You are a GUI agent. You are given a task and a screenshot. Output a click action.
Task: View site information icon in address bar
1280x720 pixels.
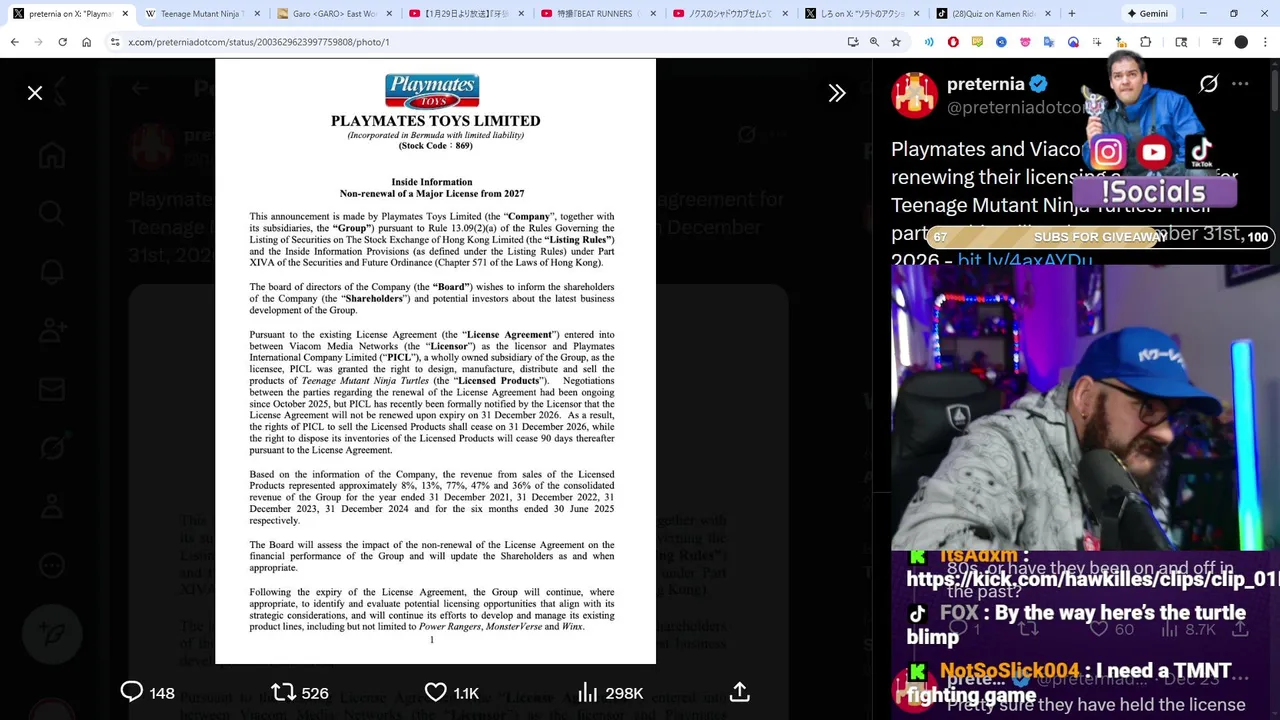tap(115, 42)
